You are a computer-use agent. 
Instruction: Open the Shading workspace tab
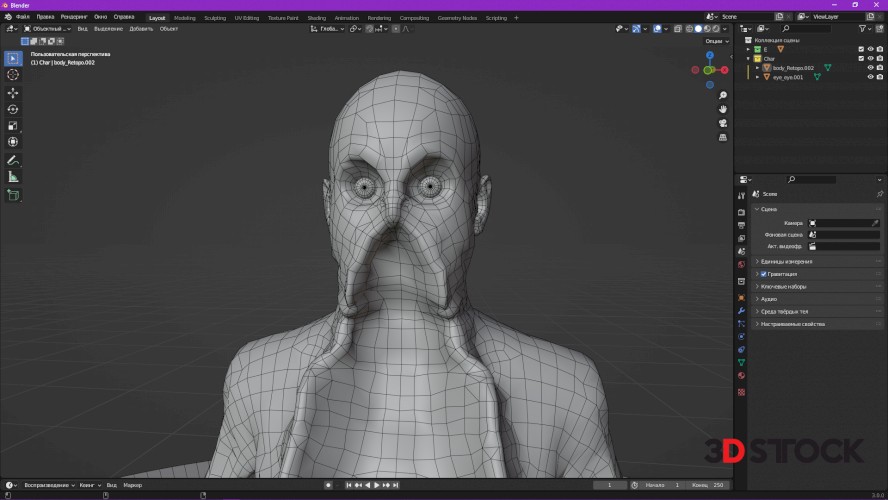317,18
